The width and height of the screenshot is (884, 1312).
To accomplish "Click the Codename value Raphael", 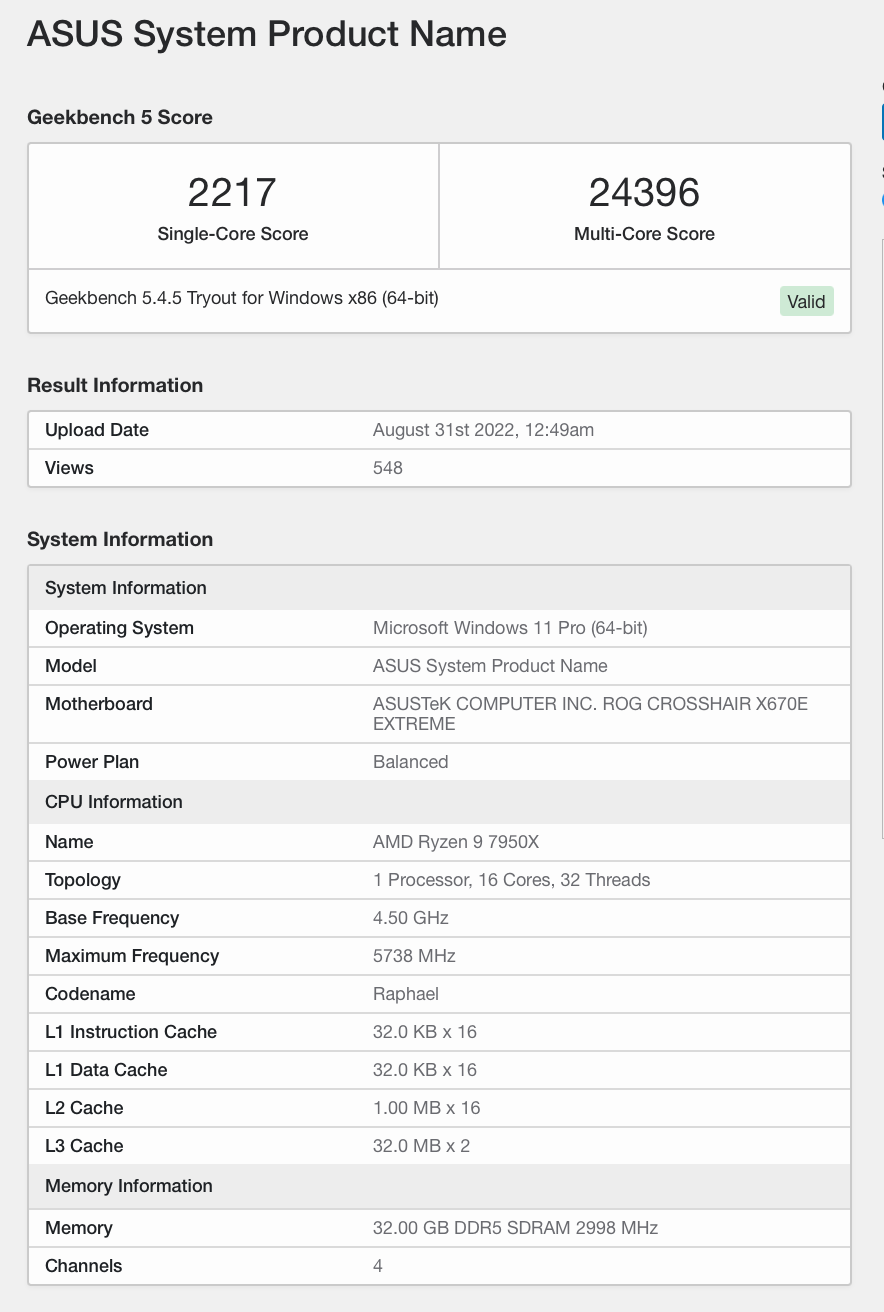I will [x=406, y=994].
